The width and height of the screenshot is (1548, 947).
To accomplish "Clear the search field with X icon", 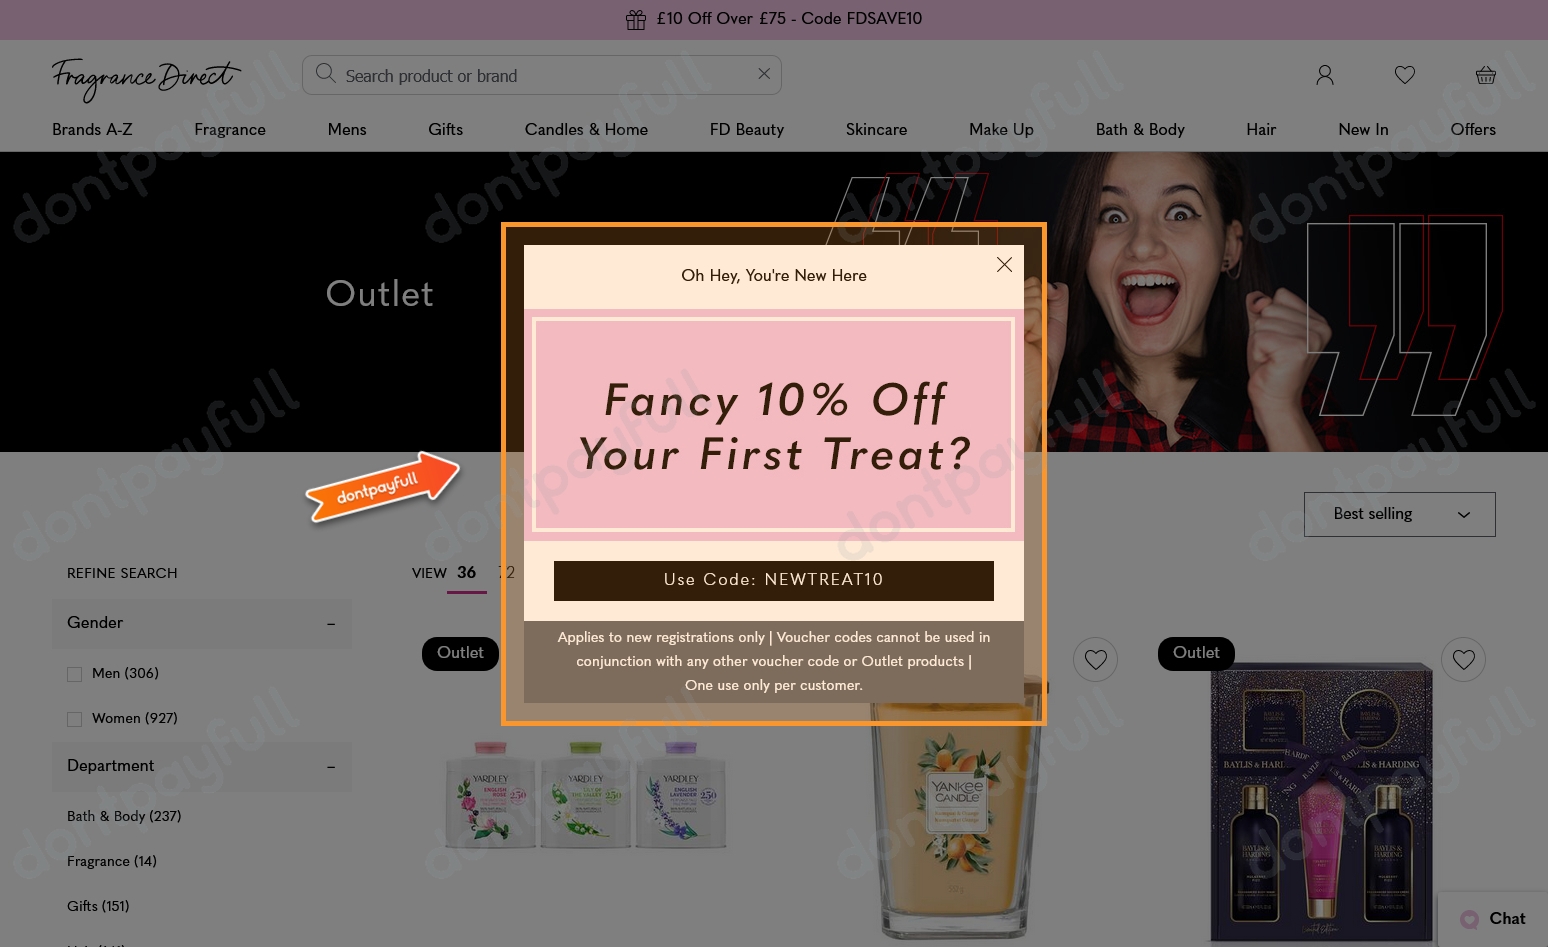I will [x=764, y=74].
